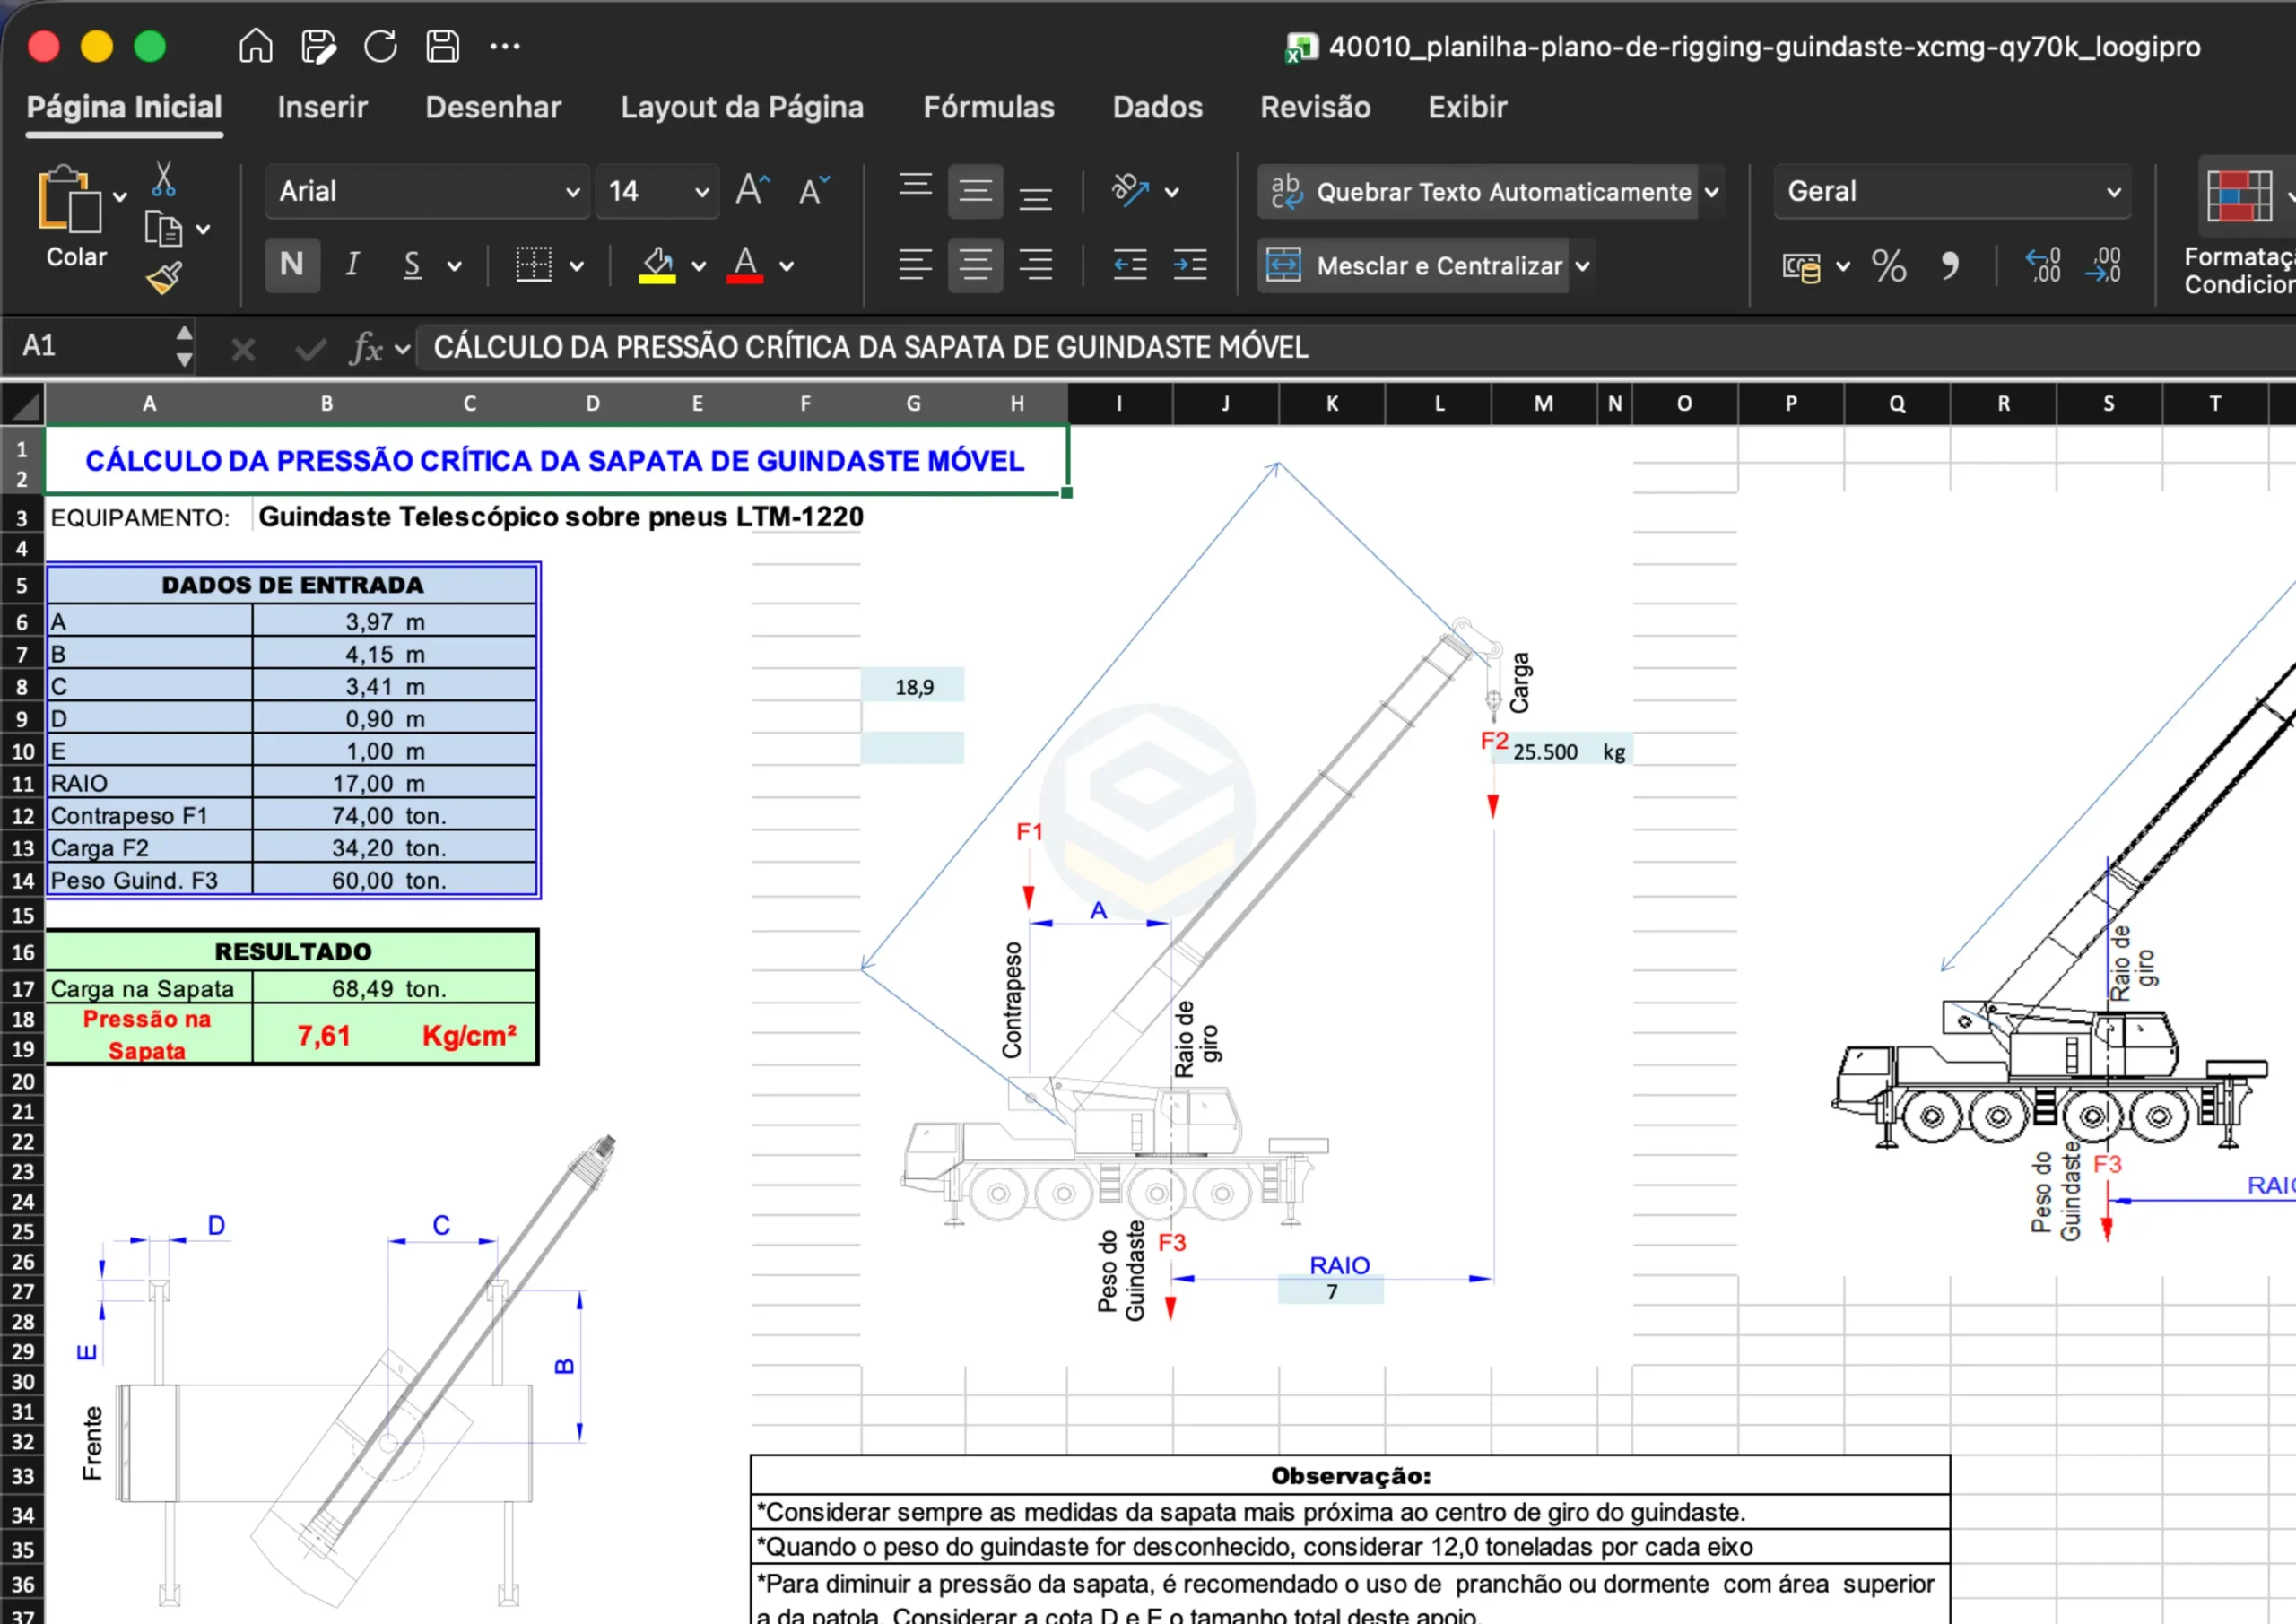The width and height of the screenshot is (2296, 1624).
Task: Click the Borders icon
Action: pos(533,265)
